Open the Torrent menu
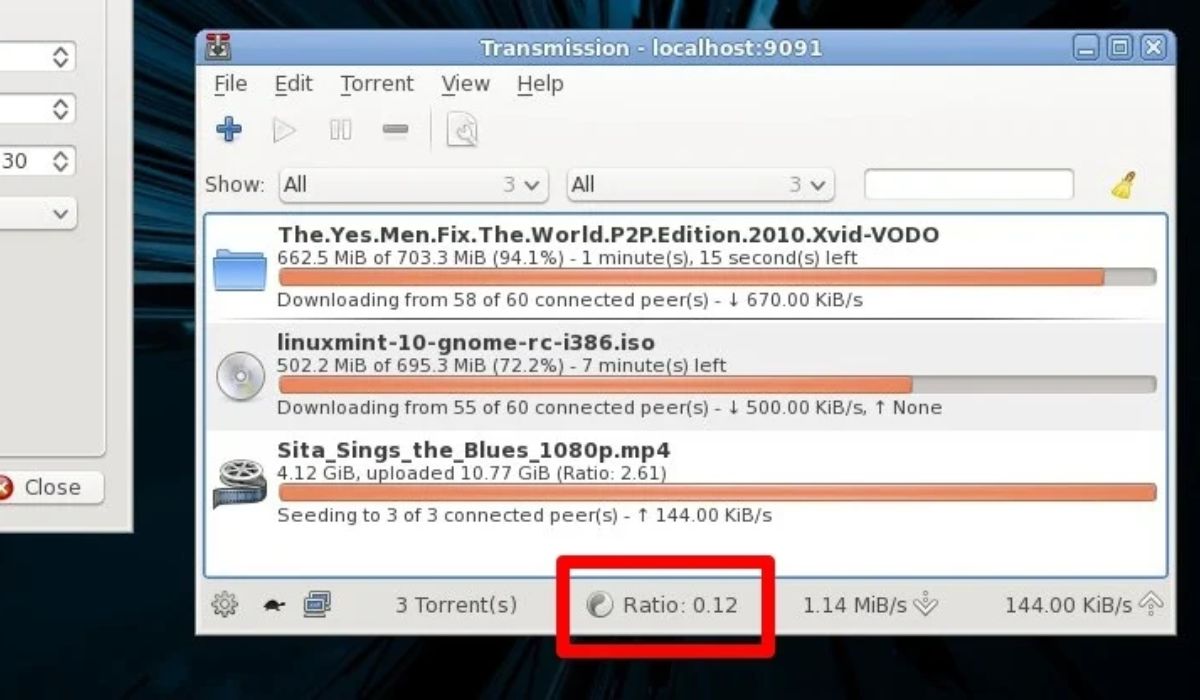 377,85
